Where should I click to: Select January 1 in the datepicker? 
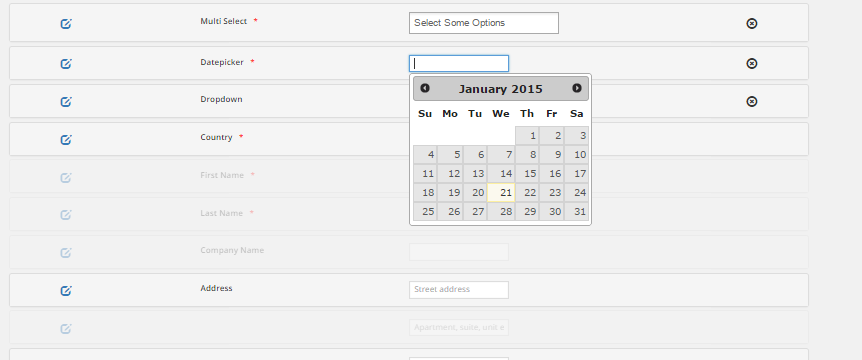(527, 136)
